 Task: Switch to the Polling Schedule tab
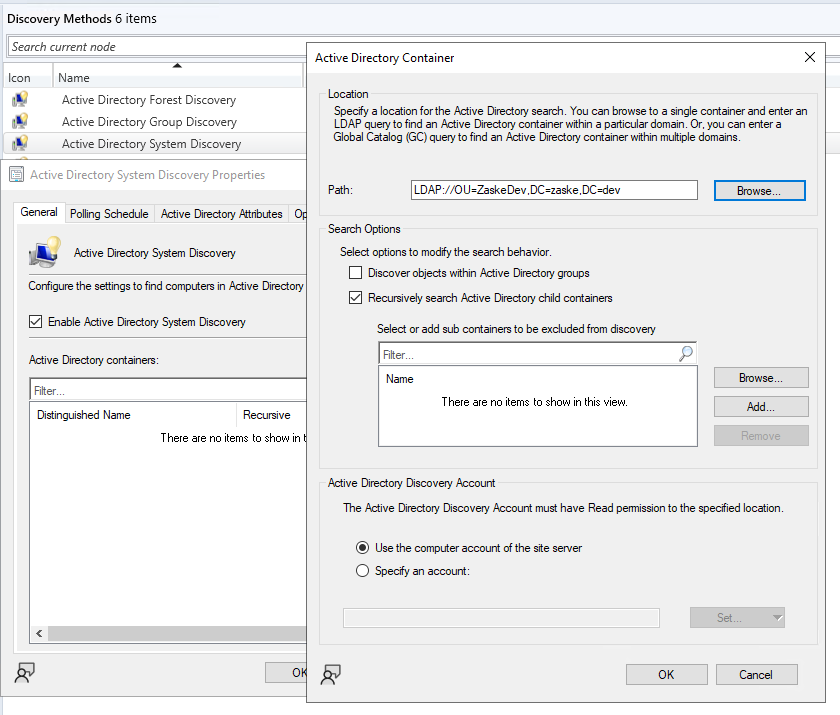pos(112,212)
